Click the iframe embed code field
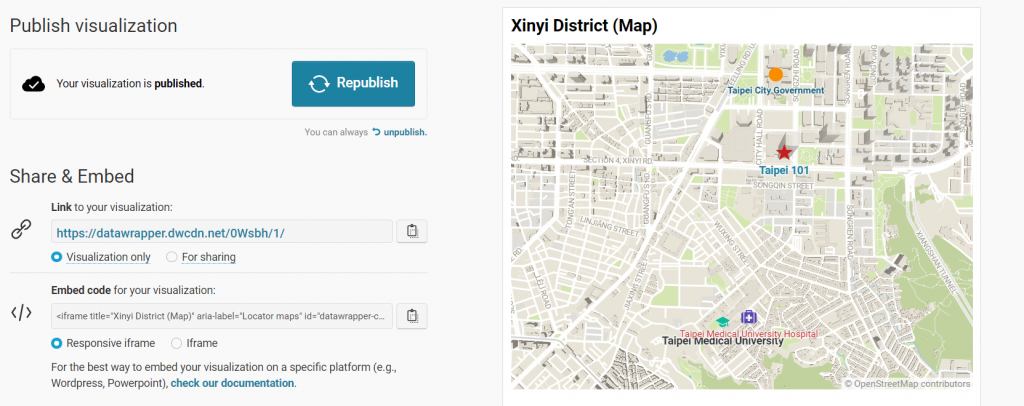This screenshot has height=406, width=1024. pyautogui.click(x=222, y=316)
